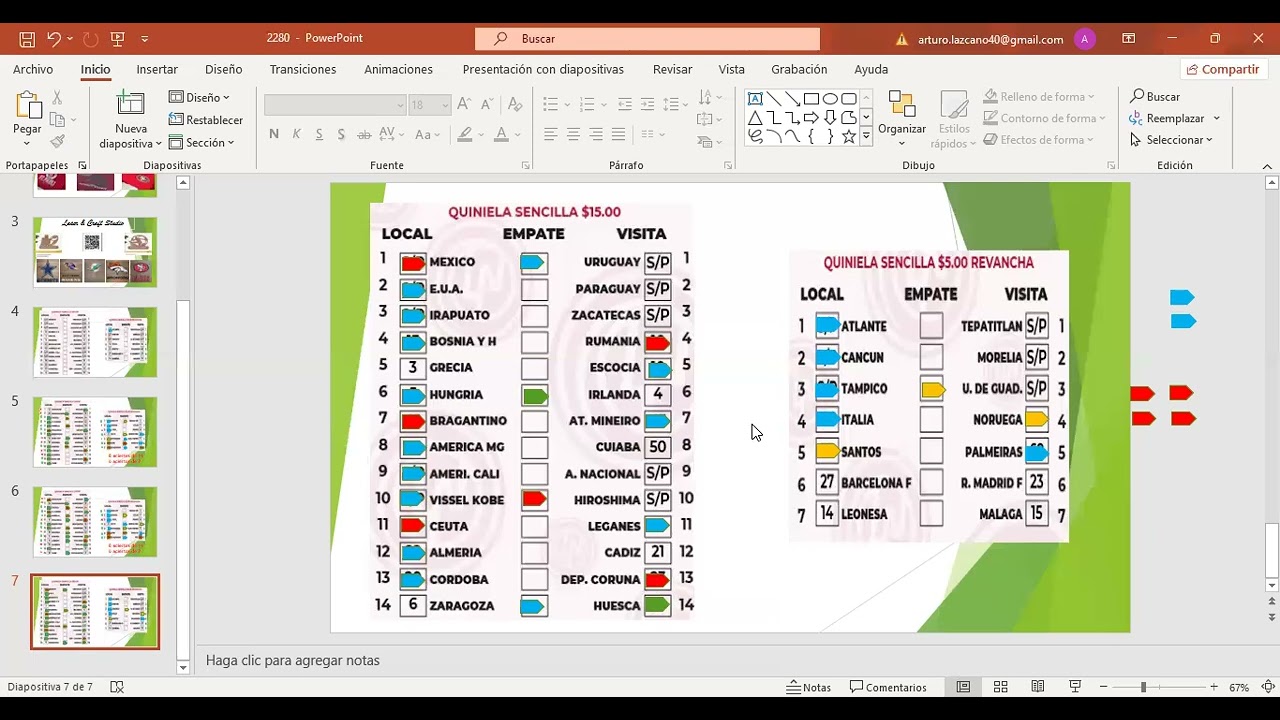The image size is (1280, 720).
Task: Zoom out with the minus icon
Action: coord(1103,687)
